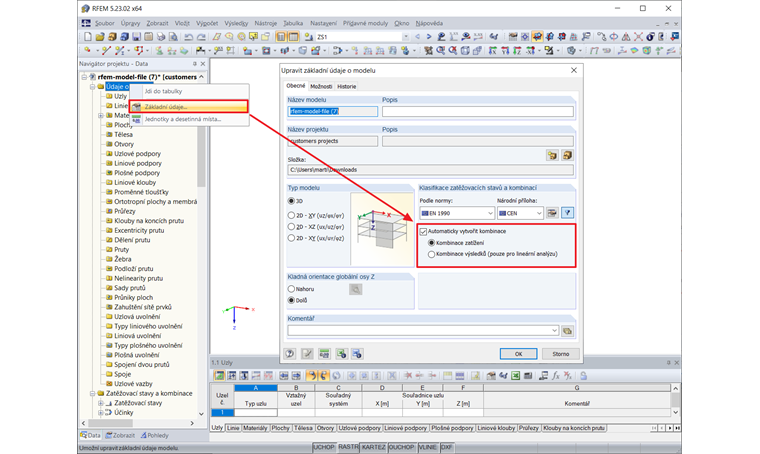
Task: Click the units and decimal places dialog icon
Action: pos(324,354)
